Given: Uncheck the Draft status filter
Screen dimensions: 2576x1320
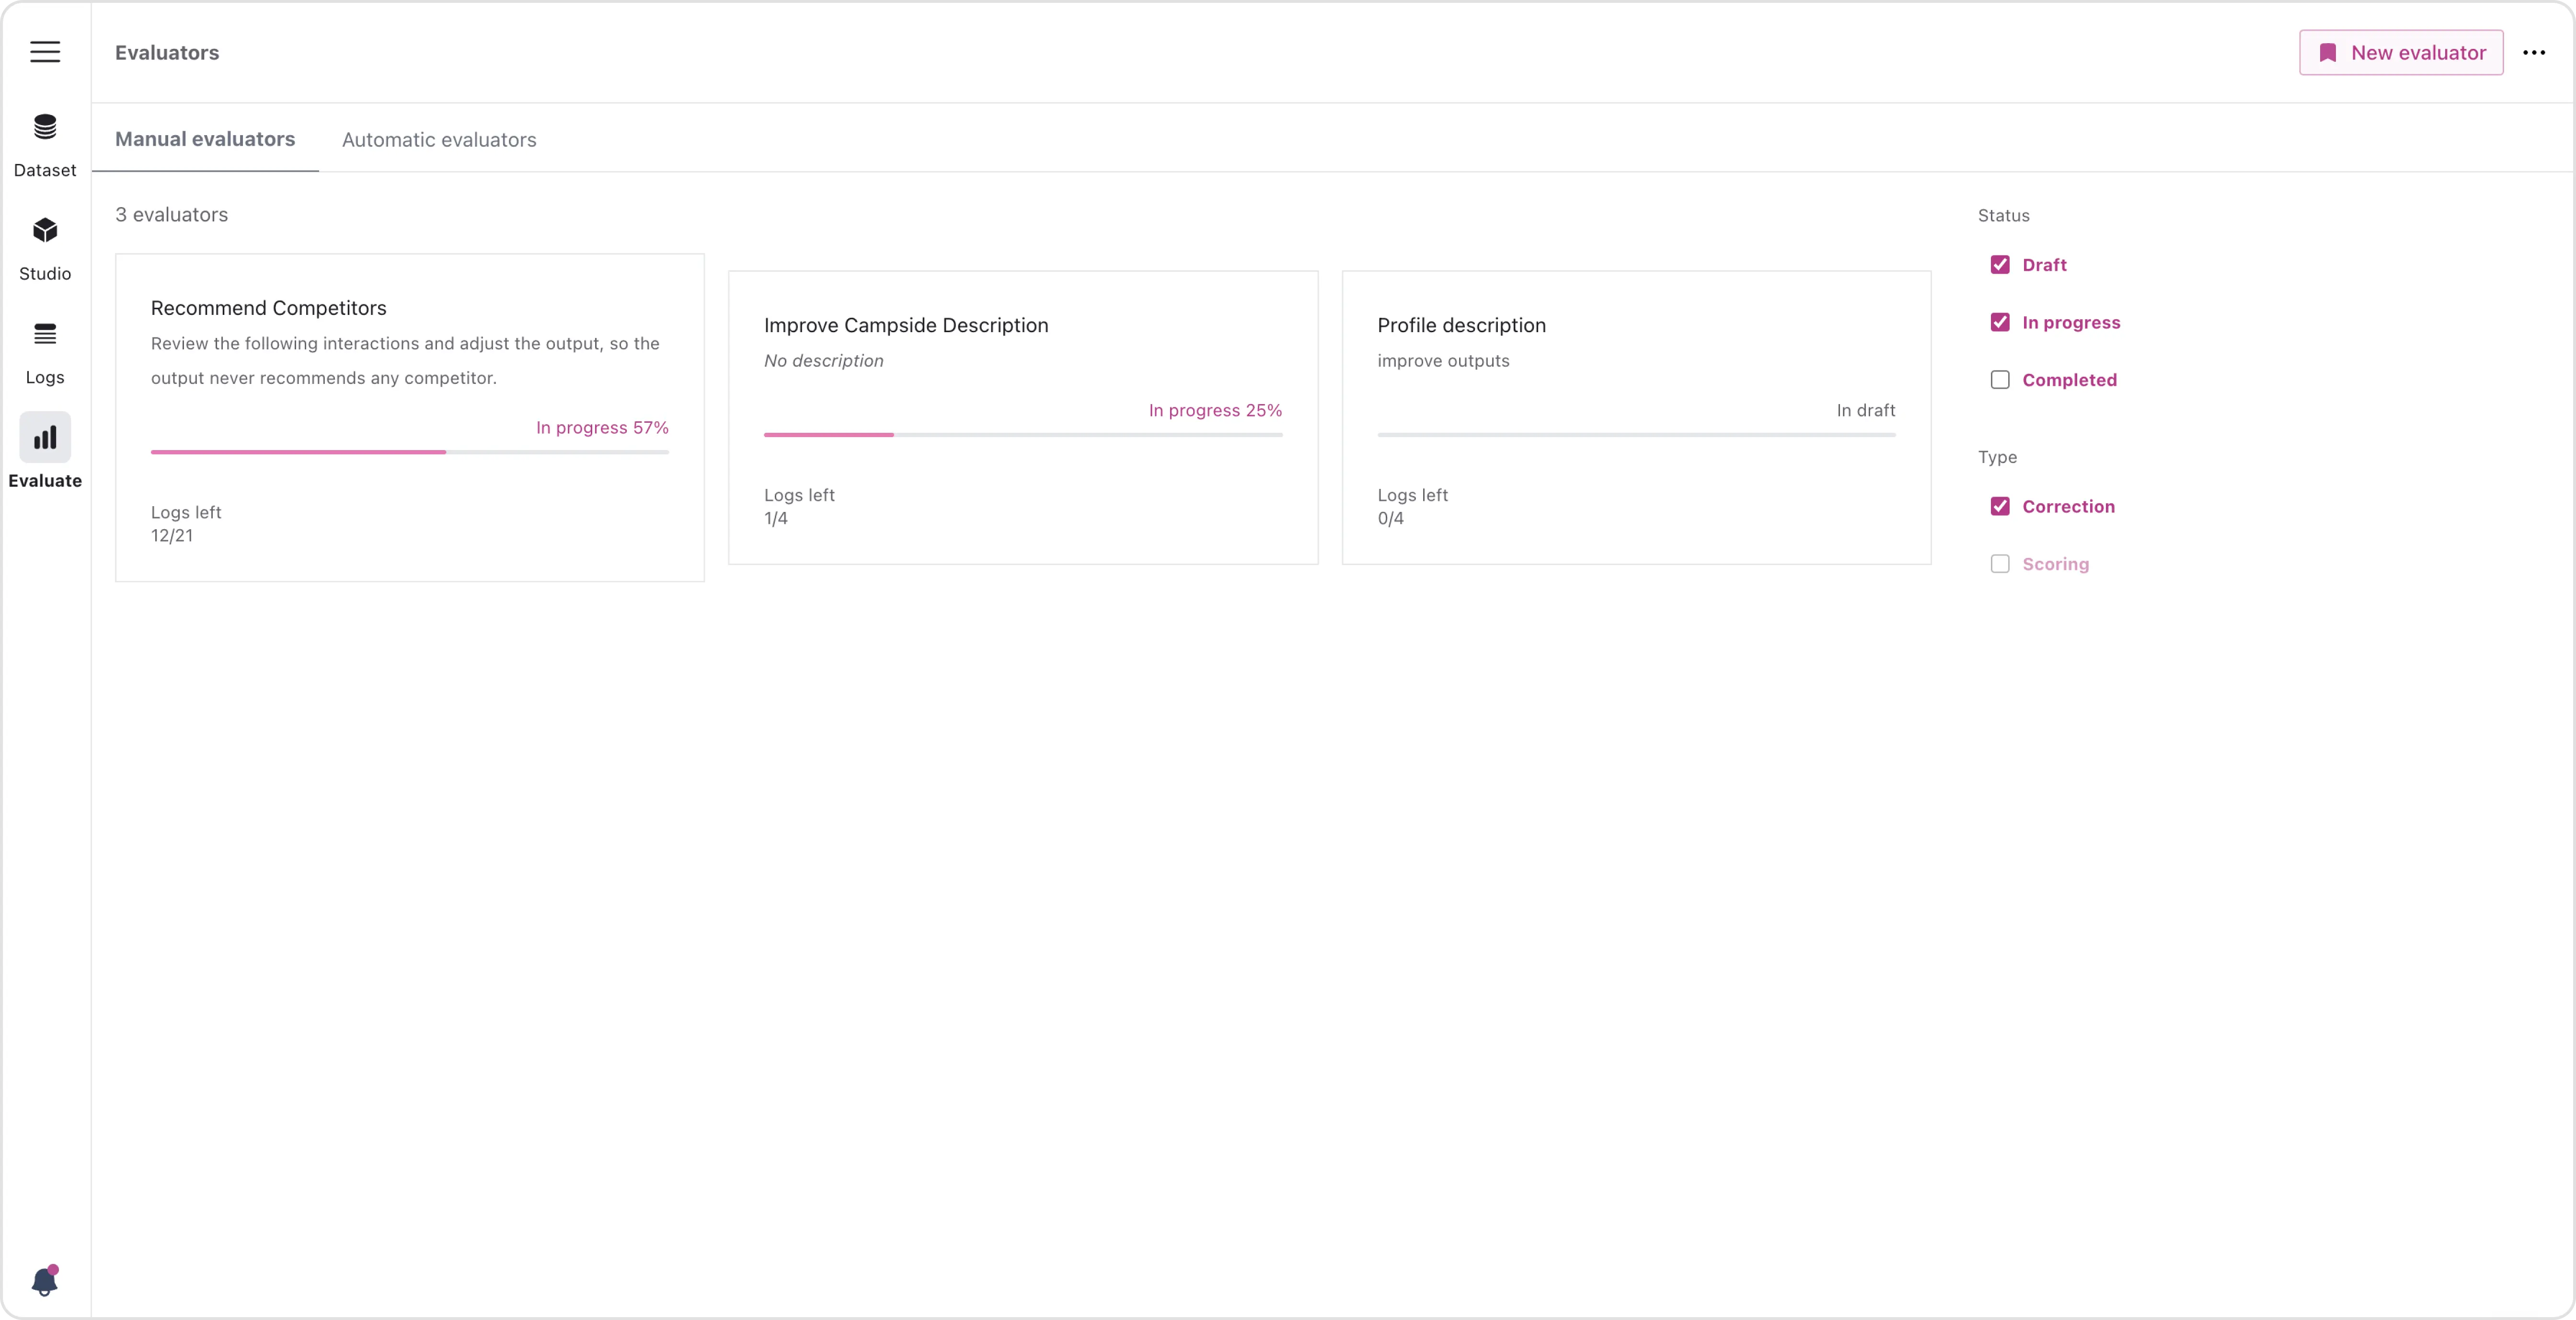Looking at the screenshot, I should click(x=2000, y=265).
